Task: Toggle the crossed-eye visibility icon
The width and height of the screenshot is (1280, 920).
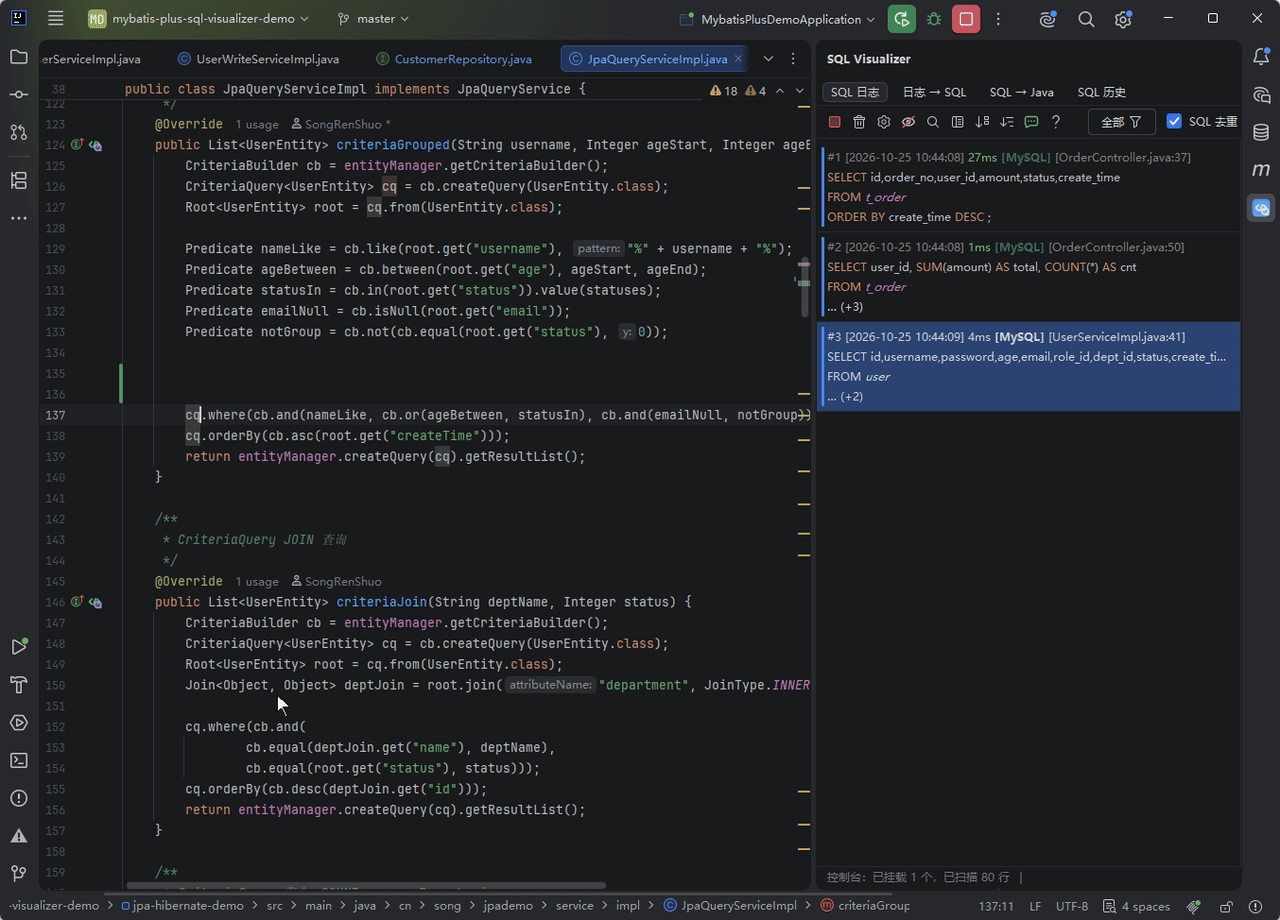Action: [x=908, y=122]
